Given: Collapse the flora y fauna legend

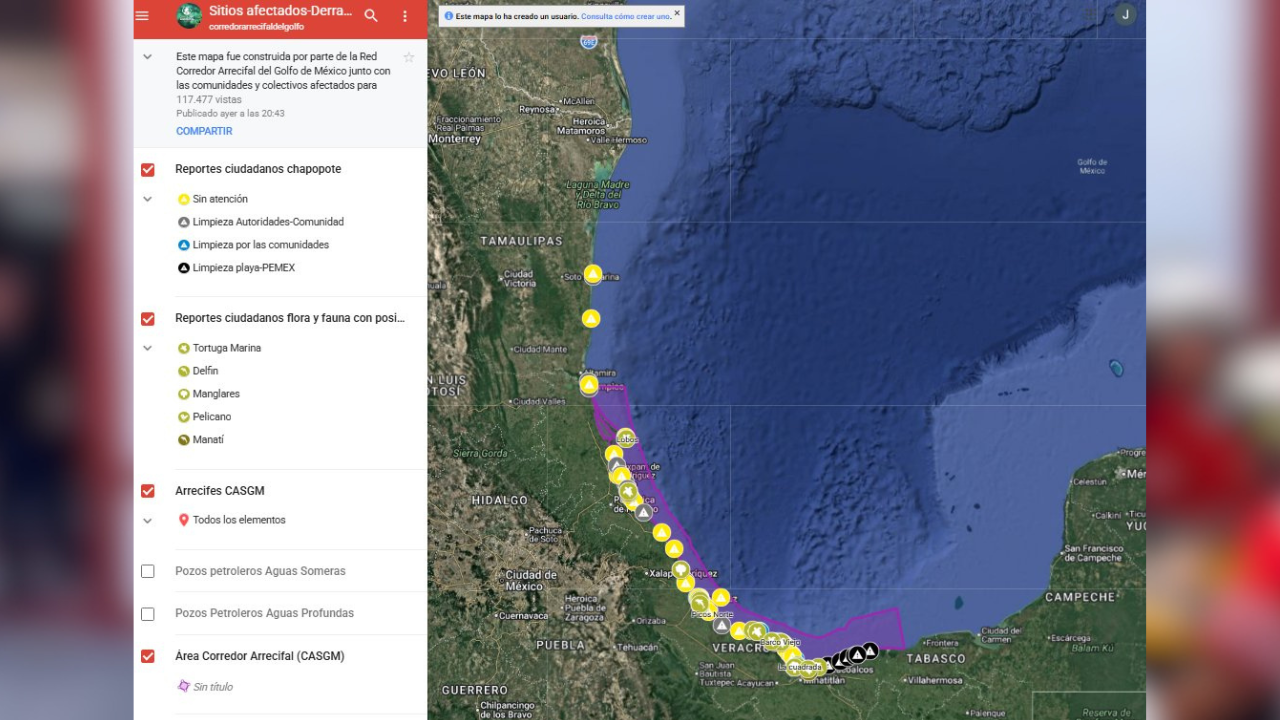Looking at the screenshot, I should (148, 348).
